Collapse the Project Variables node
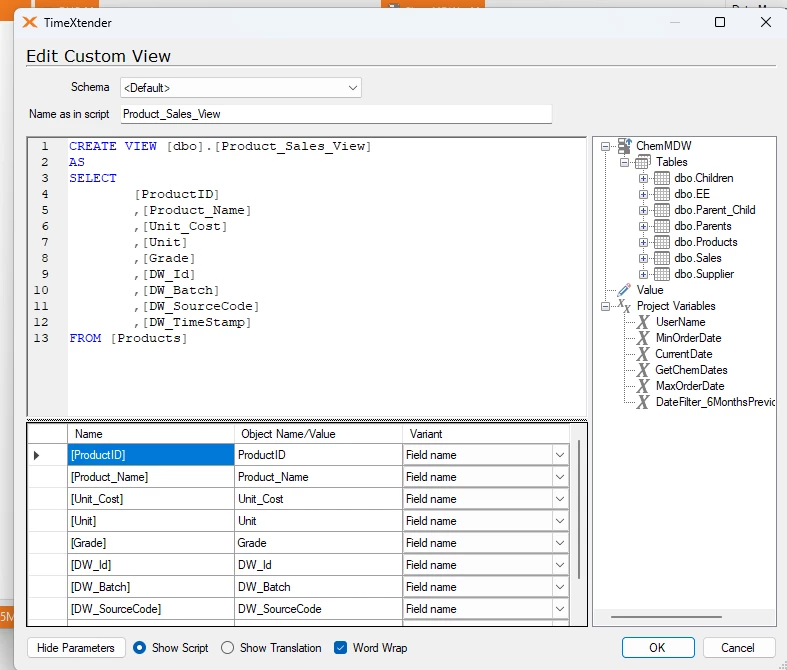The height and width of the screenshot is (670, 787). (605, 306)
